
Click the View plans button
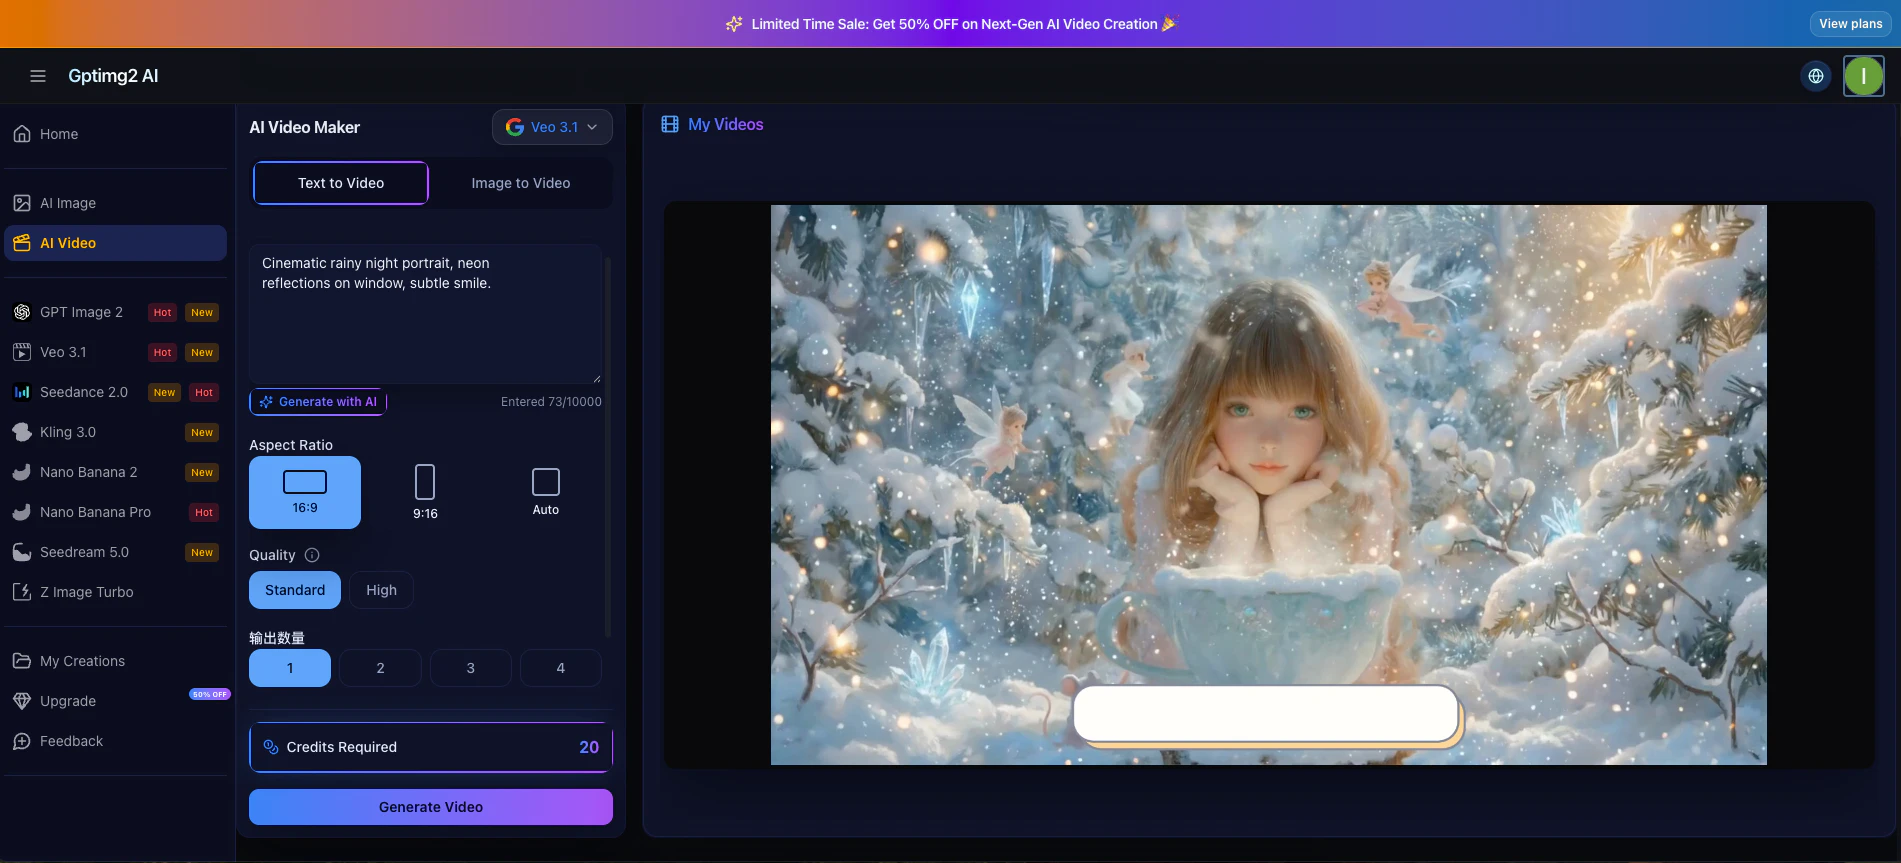[1851, 24]
